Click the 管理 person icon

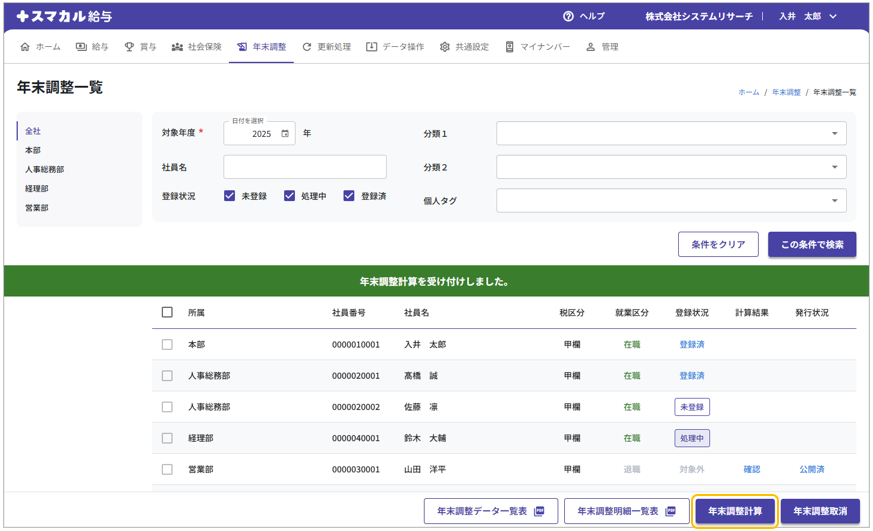[x=590, y=47]
